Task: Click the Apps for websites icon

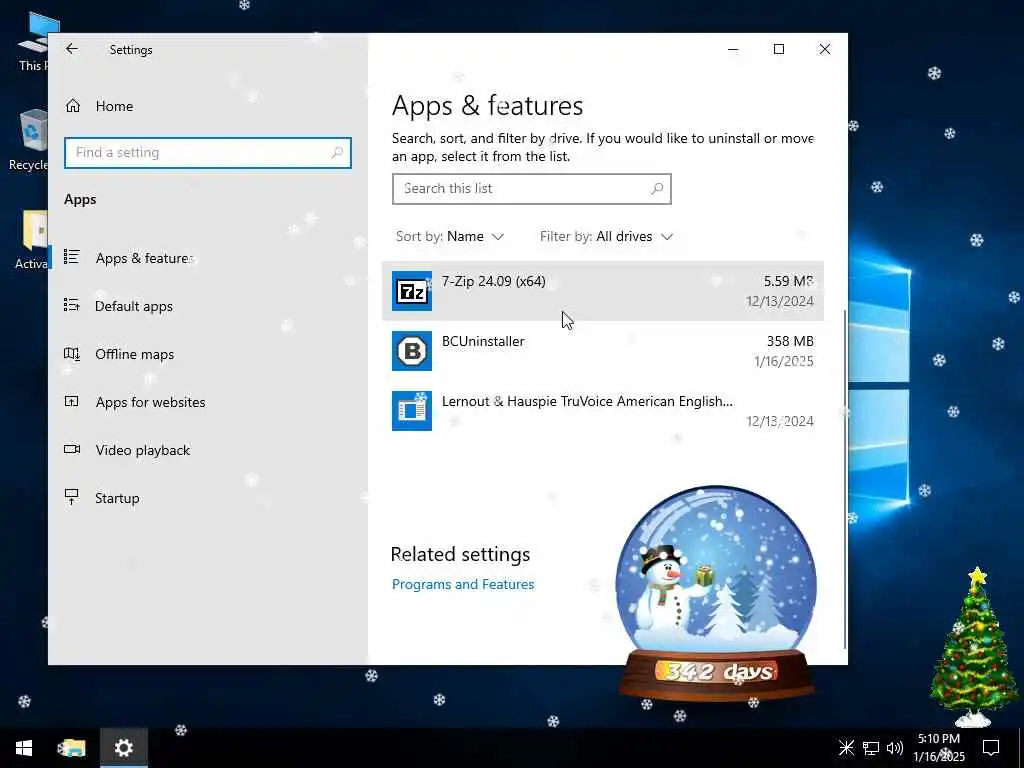Action: click(x=72, y=401)
